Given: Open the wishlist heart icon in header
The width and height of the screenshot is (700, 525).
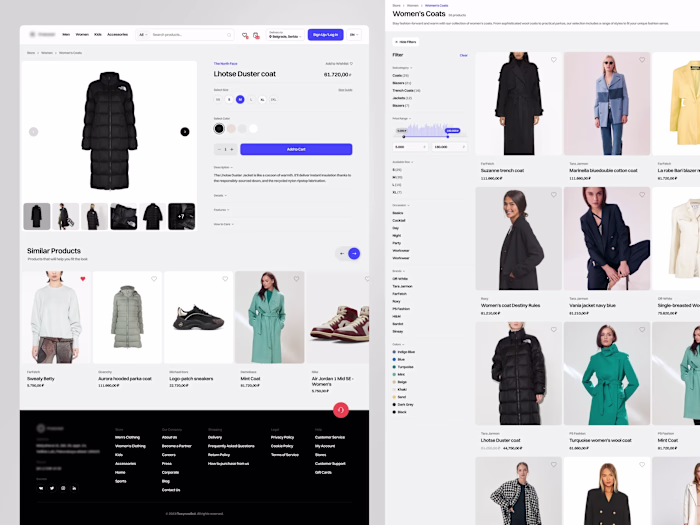Looking at the screenshot, I should coord(245,35).
